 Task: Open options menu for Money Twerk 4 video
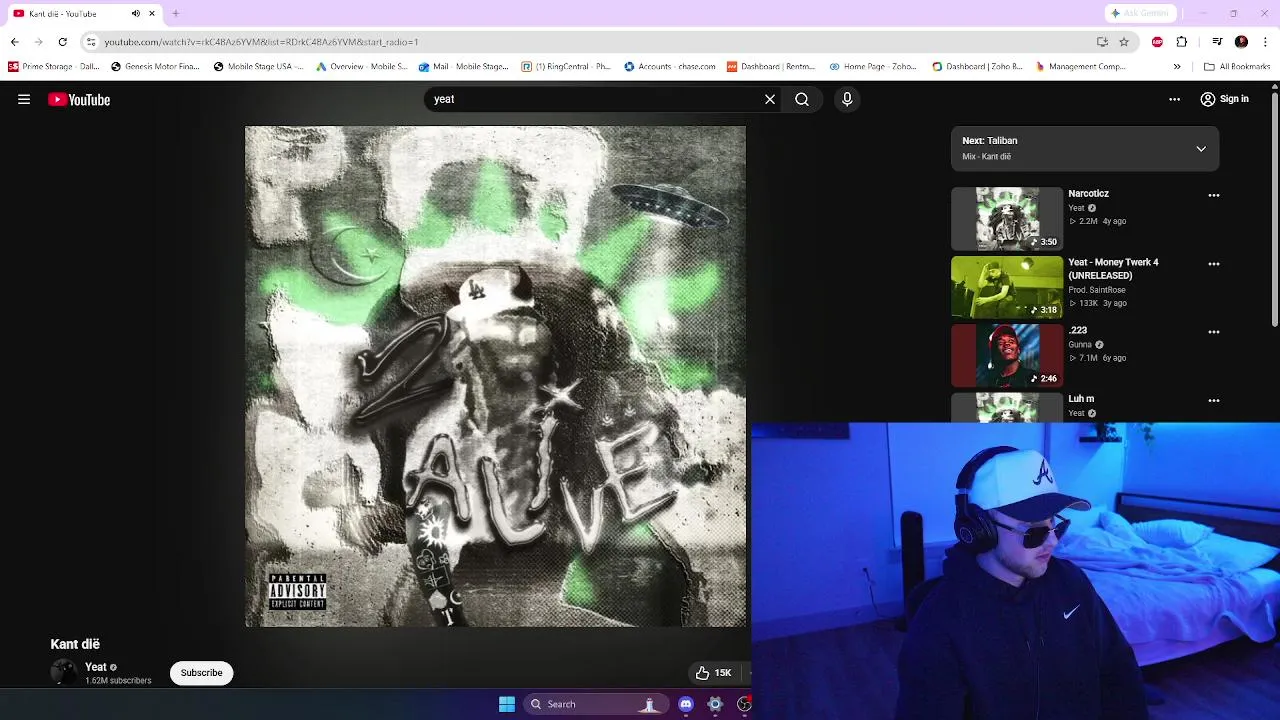pos(1214,264)
